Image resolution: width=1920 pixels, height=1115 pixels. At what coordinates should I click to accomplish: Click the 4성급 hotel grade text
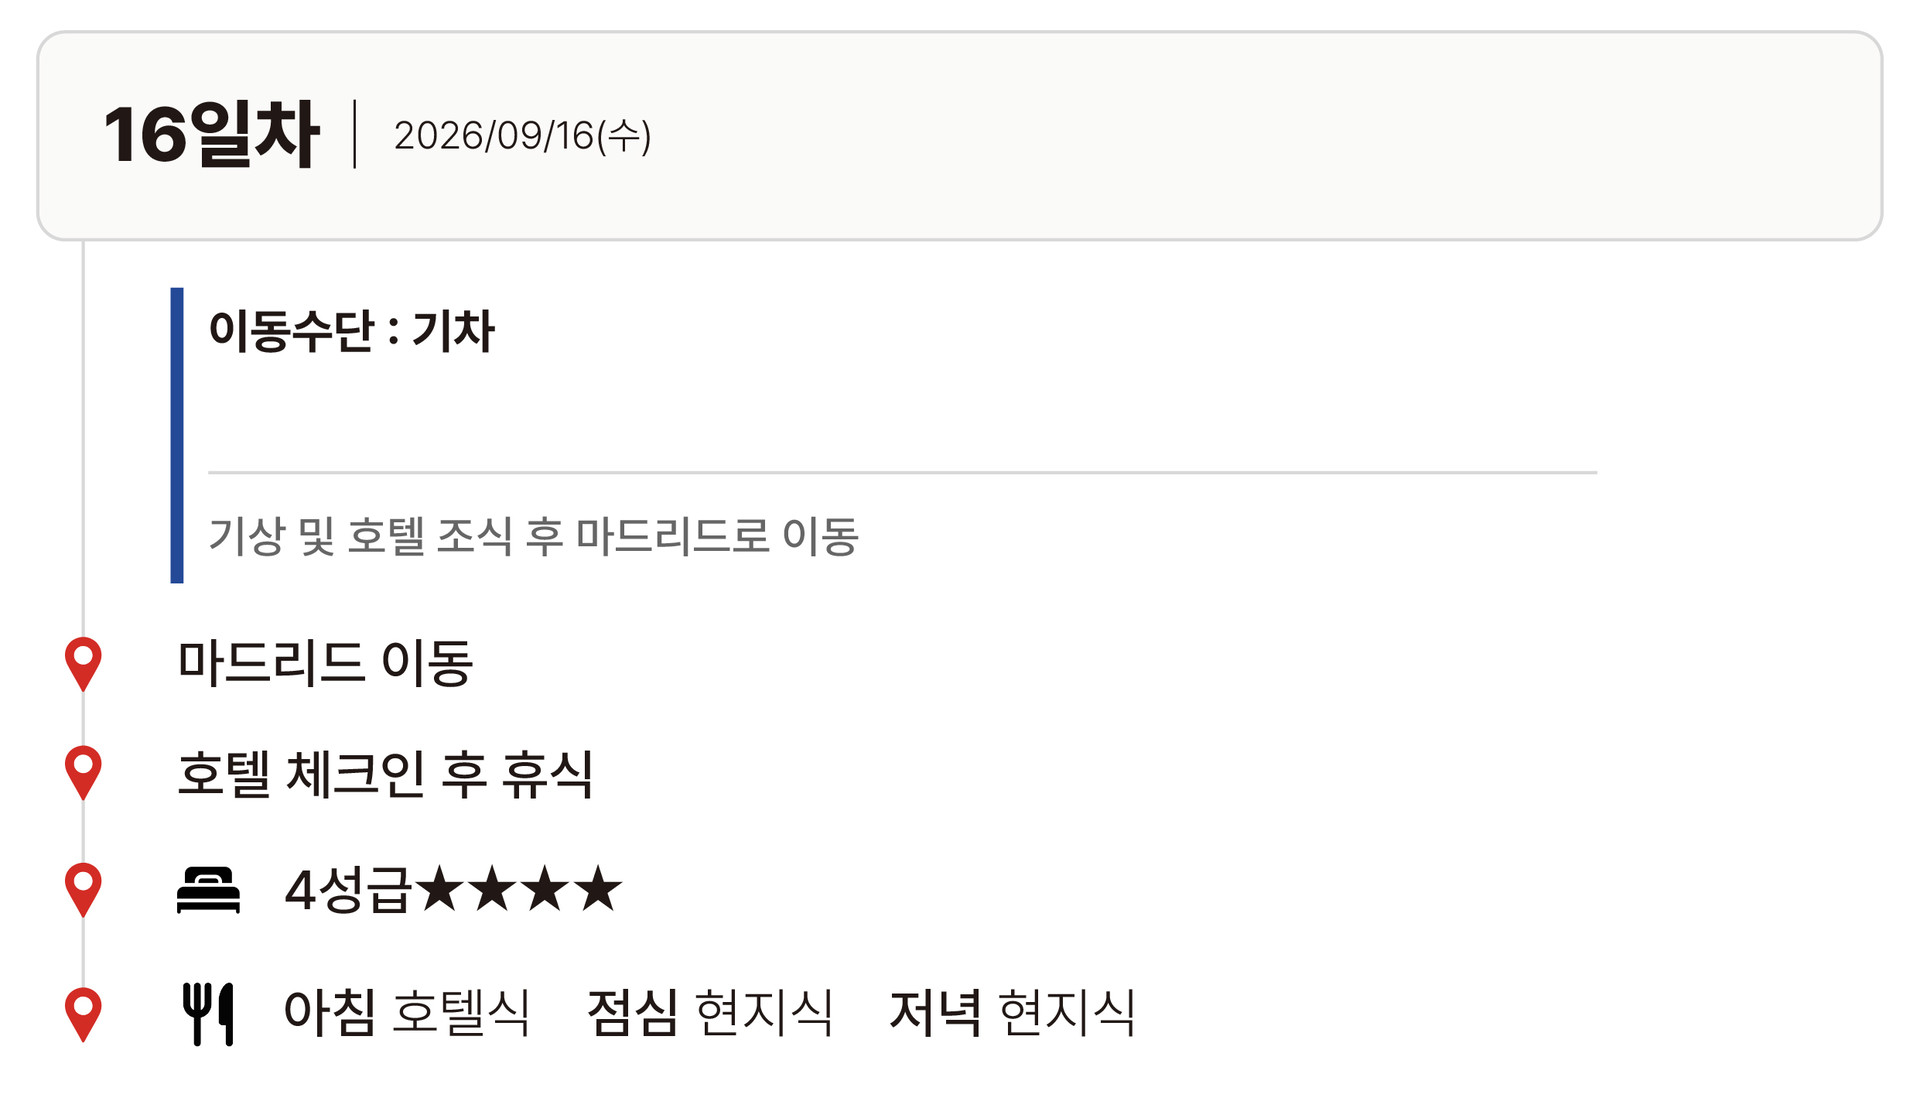click(347, 889)
